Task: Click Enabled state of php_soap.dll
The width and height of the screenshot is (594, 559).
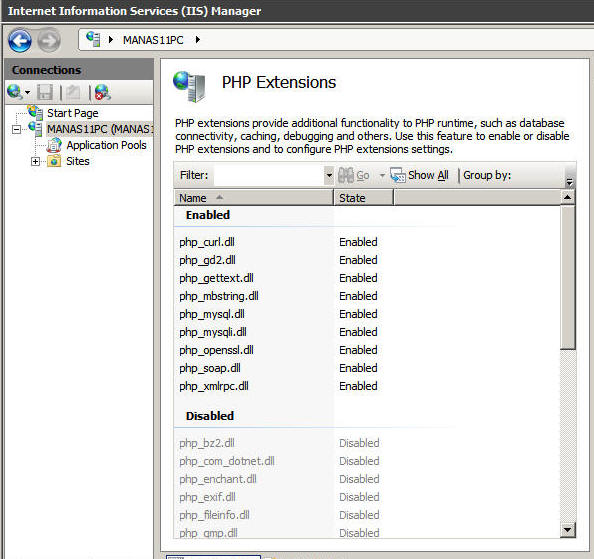Action: [x=358, y=368]
